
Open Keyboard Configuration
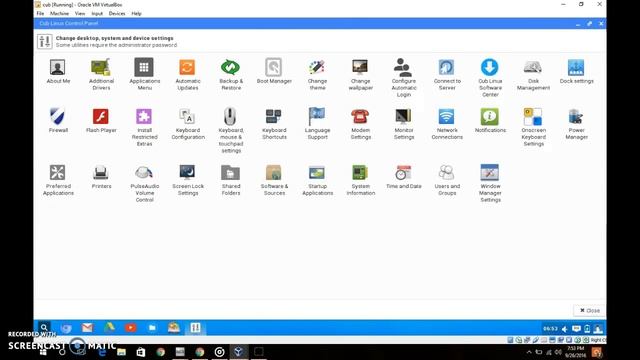[x=187, y=124]
